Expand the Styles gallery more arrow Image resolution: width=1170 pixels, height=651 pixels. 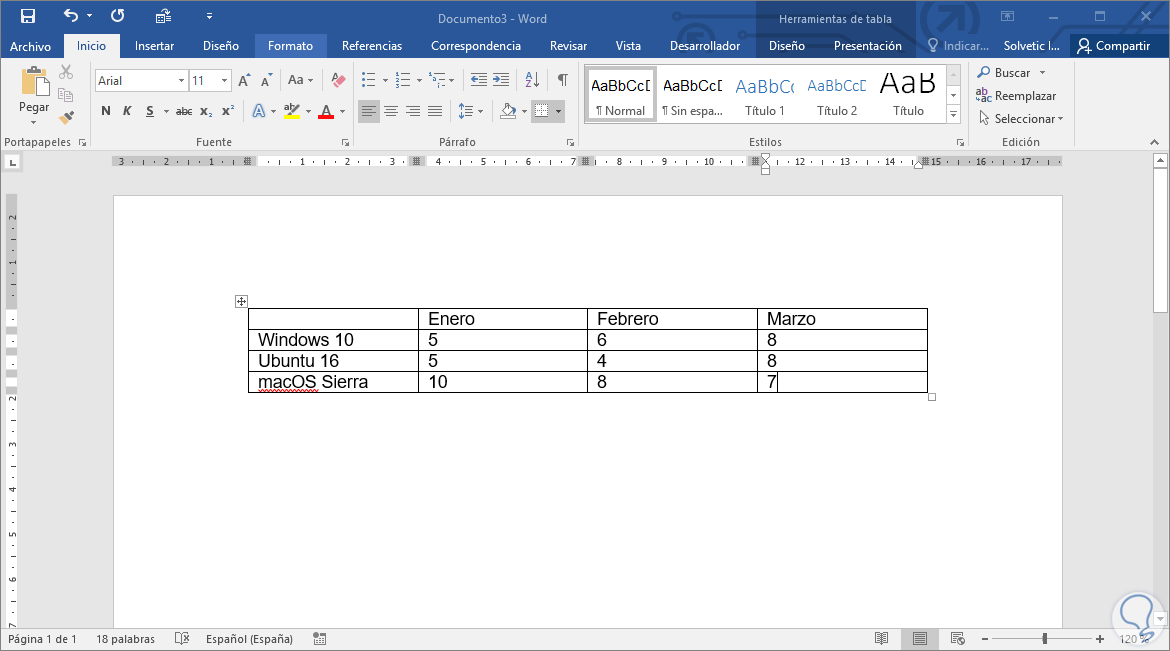coord(954,114)
